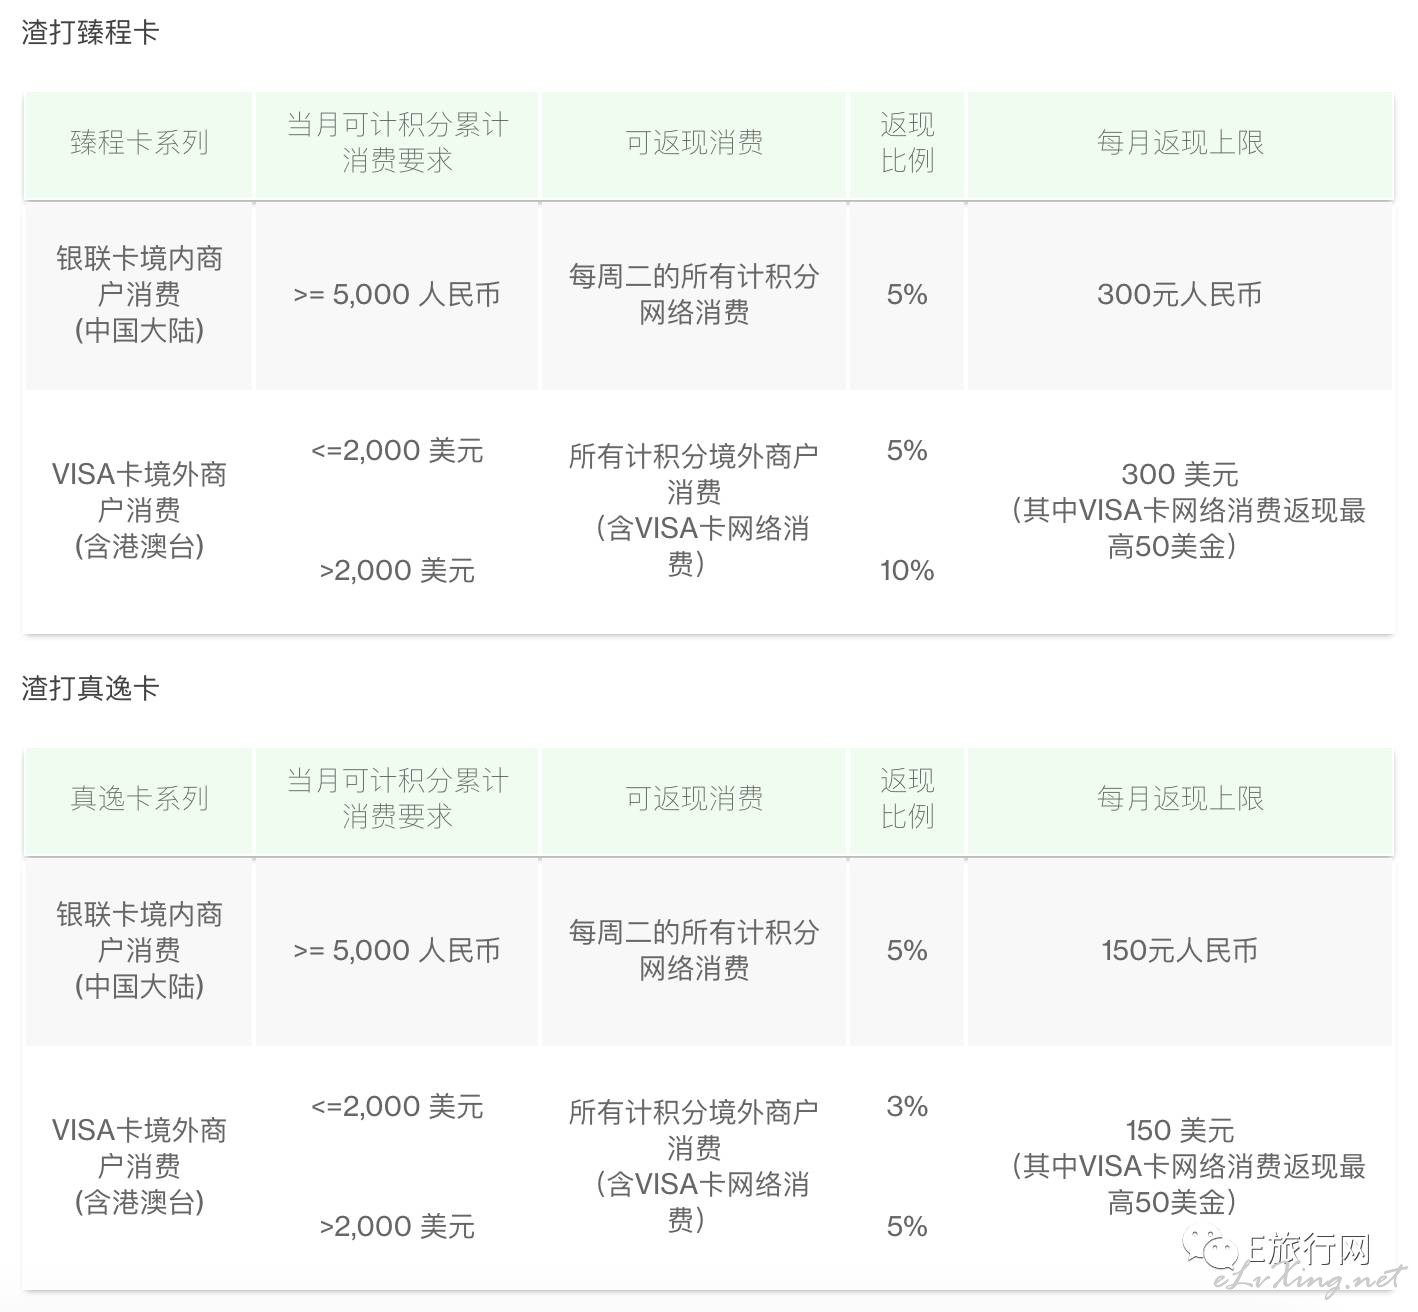Select the 3% cashback rate cell
1418x1312 pixels.
click(907, 1107)
